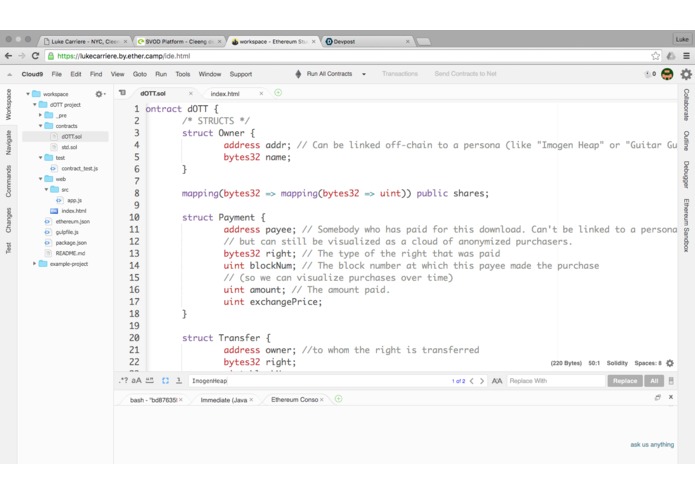Screen dimensions: 695x494
Task: Open IDE preferences gear at top right
Action: [x=686, y=74]
